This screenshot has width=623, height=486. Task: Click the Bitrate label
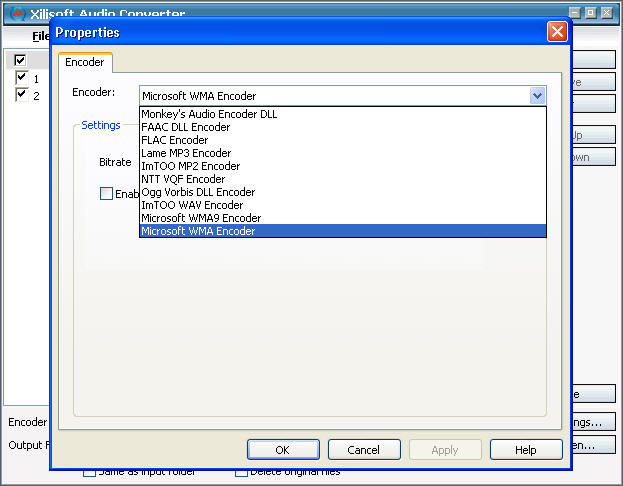115,162
